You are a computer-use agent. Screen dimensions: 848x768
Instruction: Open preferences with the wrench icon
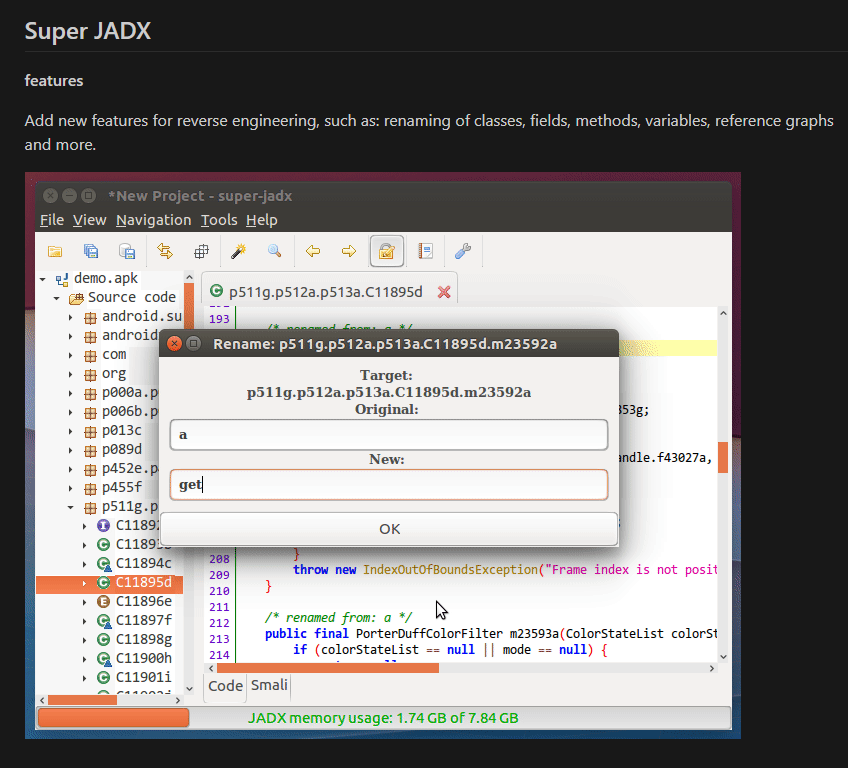463,251
